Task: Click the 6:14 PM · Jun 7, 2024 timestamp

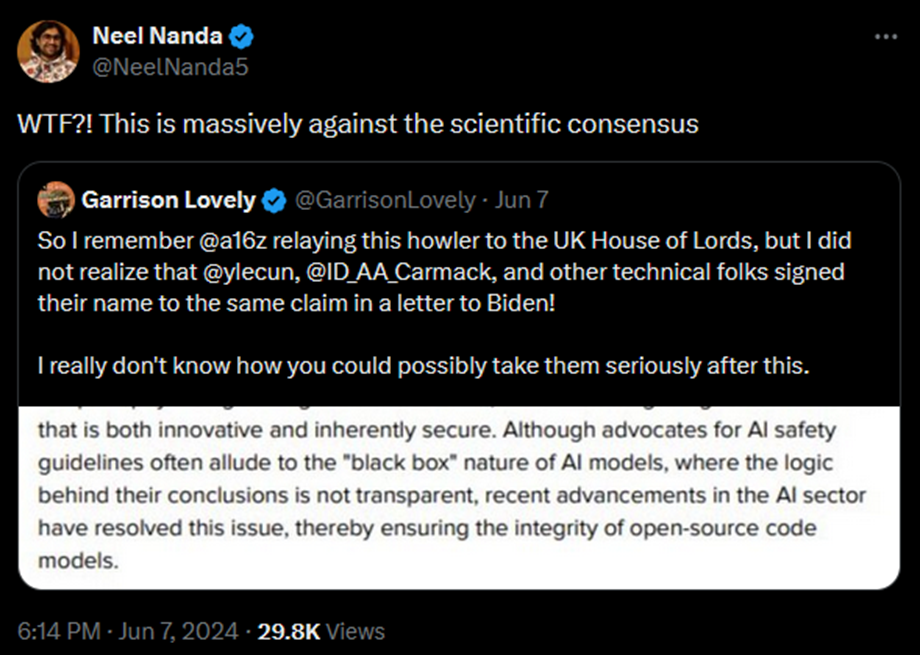Action: pyautogui.click(x=128, y=631)
